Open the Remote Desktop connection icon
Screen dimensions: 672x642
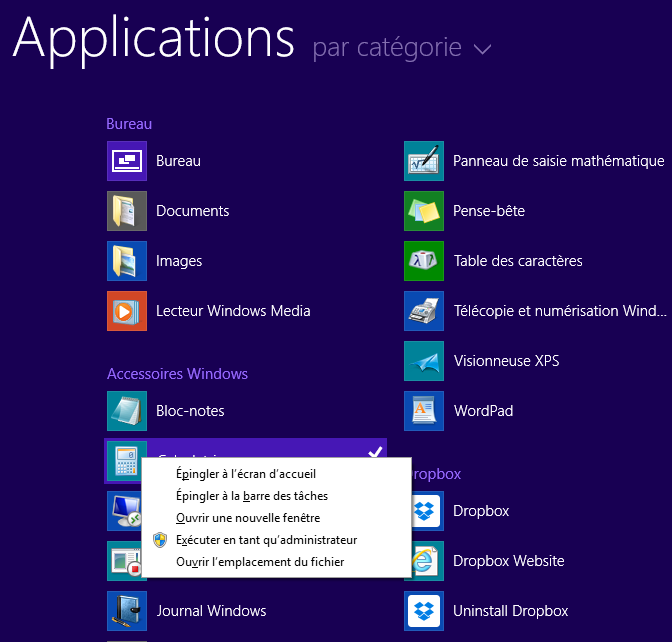coord(124,511)
